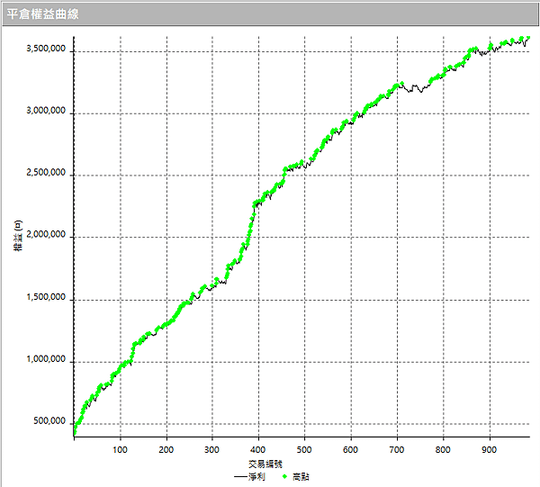Click the 2,500,000 y-axis label

[x=46, y=173]
